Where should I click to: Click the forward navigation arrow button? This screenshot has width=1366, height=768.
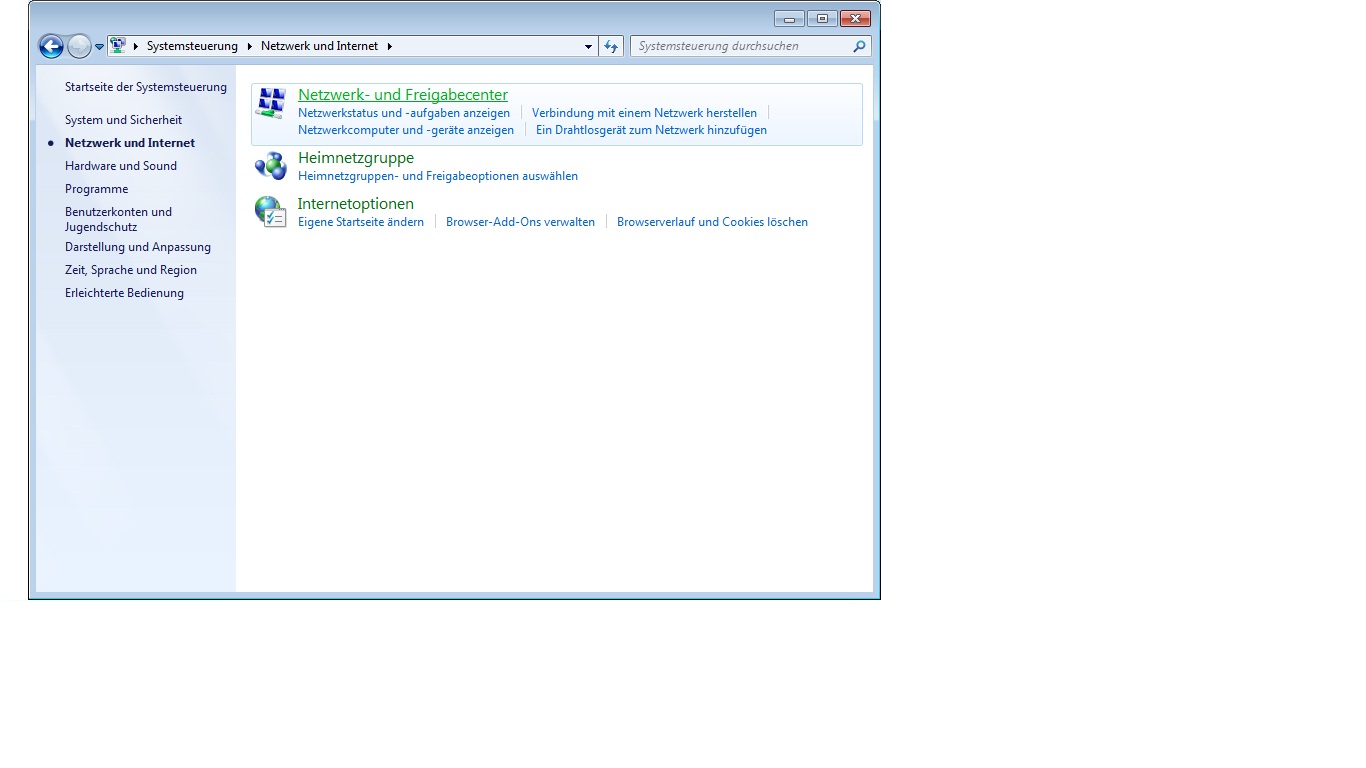79,46
